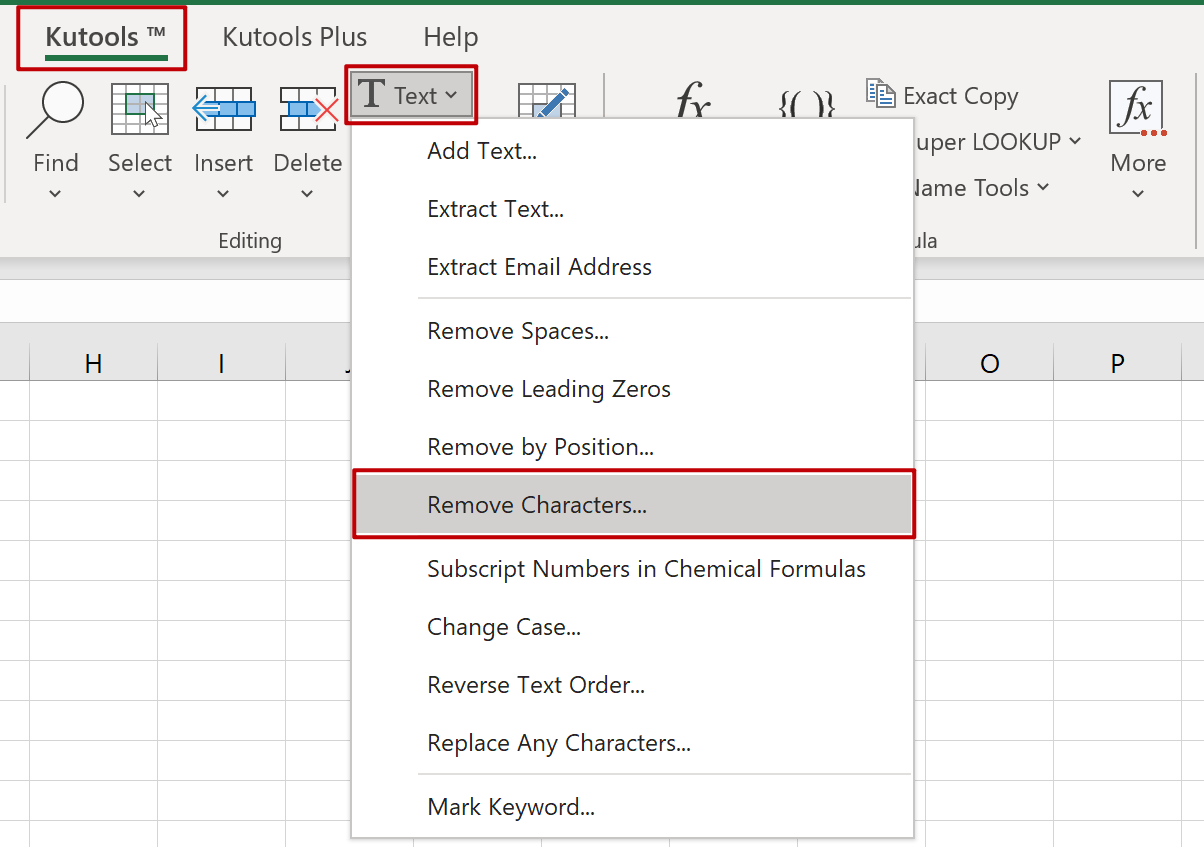Image resolution: width=1204 pixels, height=847 pixels.
Task: Click Extract Email Address in the menu
Action: [539, 266]
